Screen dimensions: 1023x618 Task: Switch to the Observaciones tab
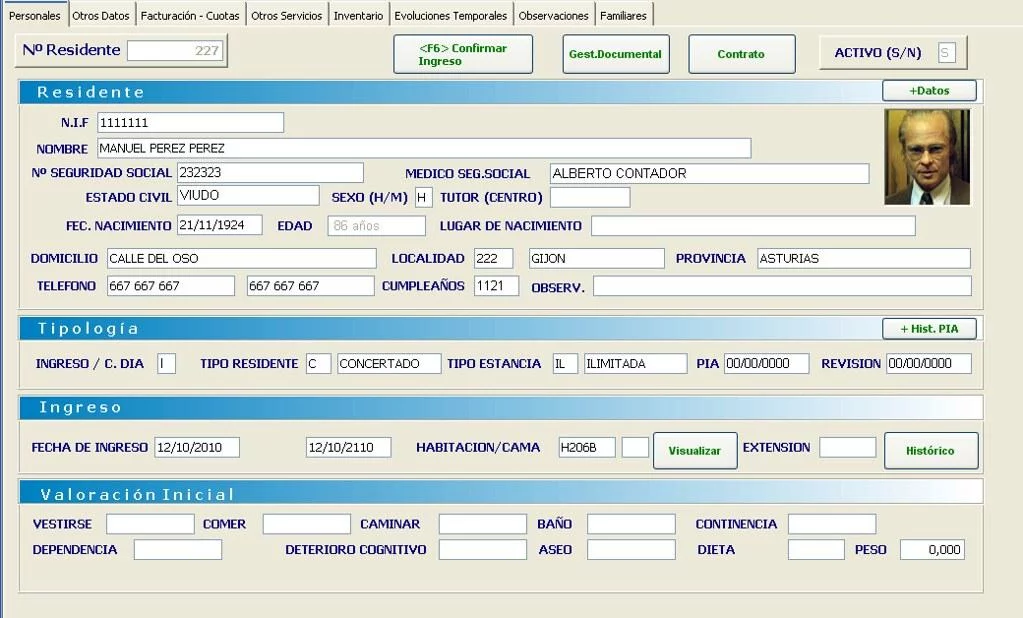click(x=553, y=15)
